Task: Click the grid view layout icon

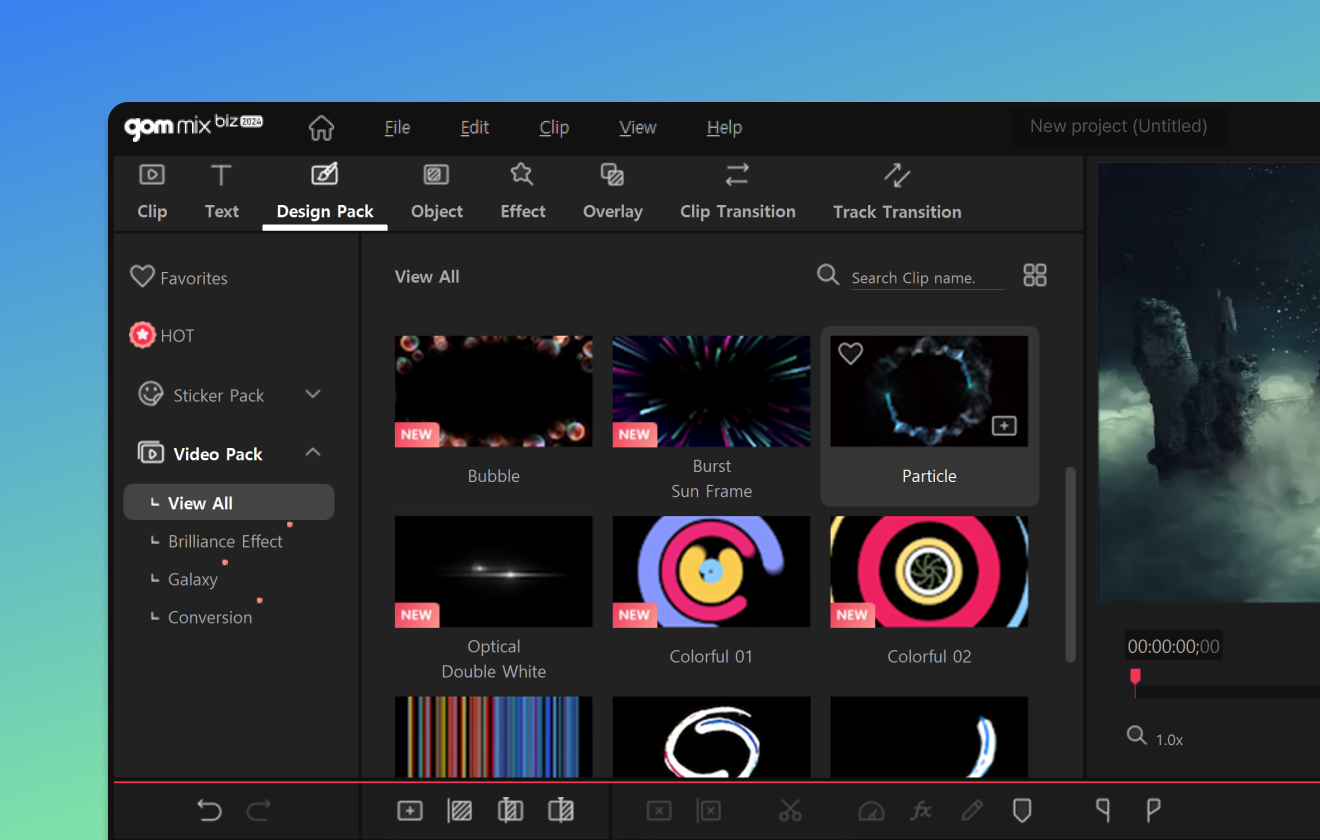Action: (1035, 275)
